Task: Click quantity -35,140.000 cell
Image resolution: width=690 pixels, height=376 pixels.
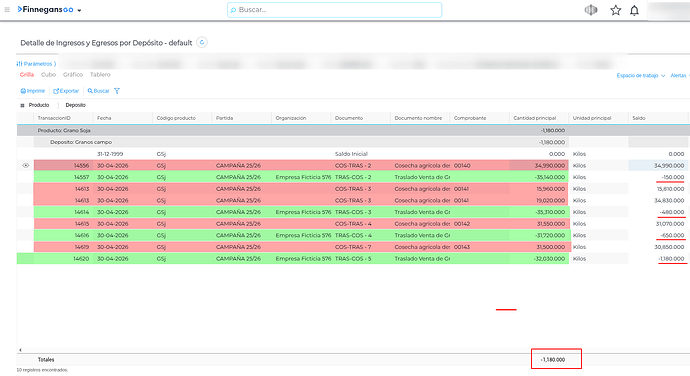Action: click(539, 177)
